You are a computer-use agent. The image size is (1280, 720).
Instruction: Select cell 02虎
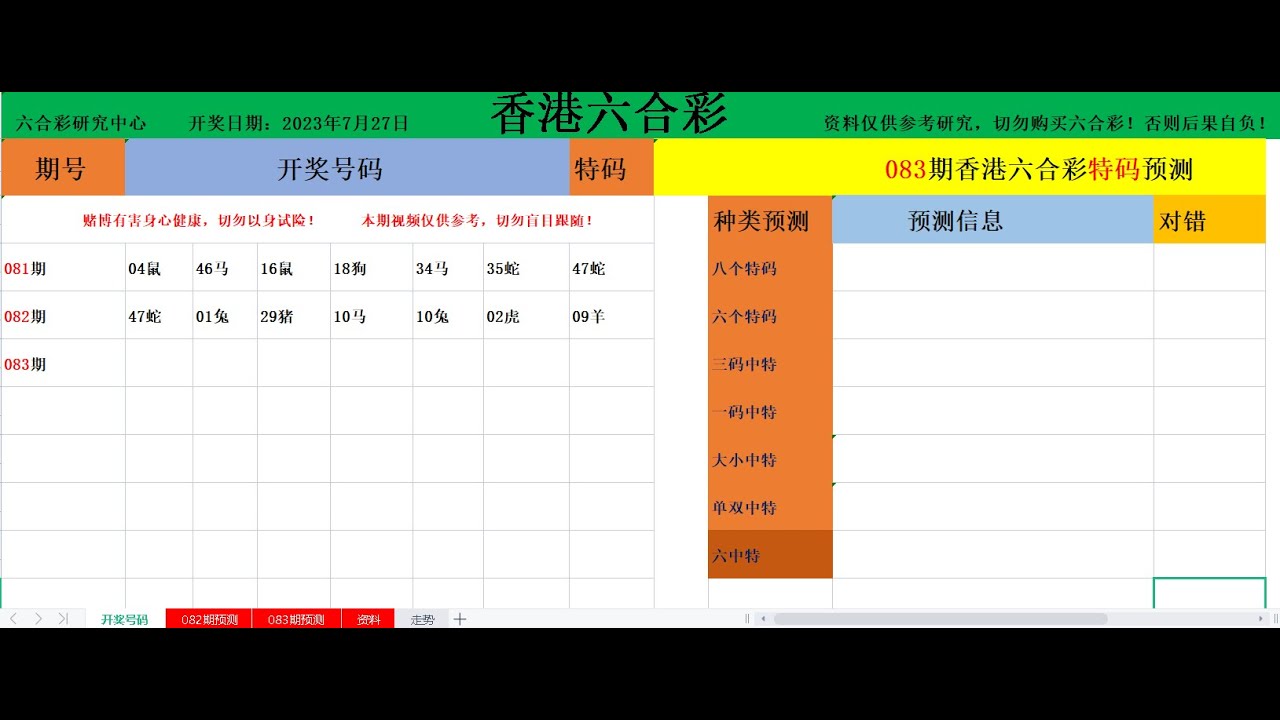point(526,316)
